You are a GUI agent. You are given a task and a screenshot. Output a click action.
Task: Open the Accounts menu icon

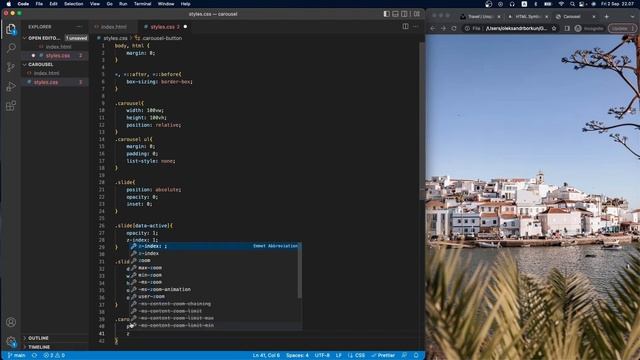pyautogui.click(x=11, y=322)
